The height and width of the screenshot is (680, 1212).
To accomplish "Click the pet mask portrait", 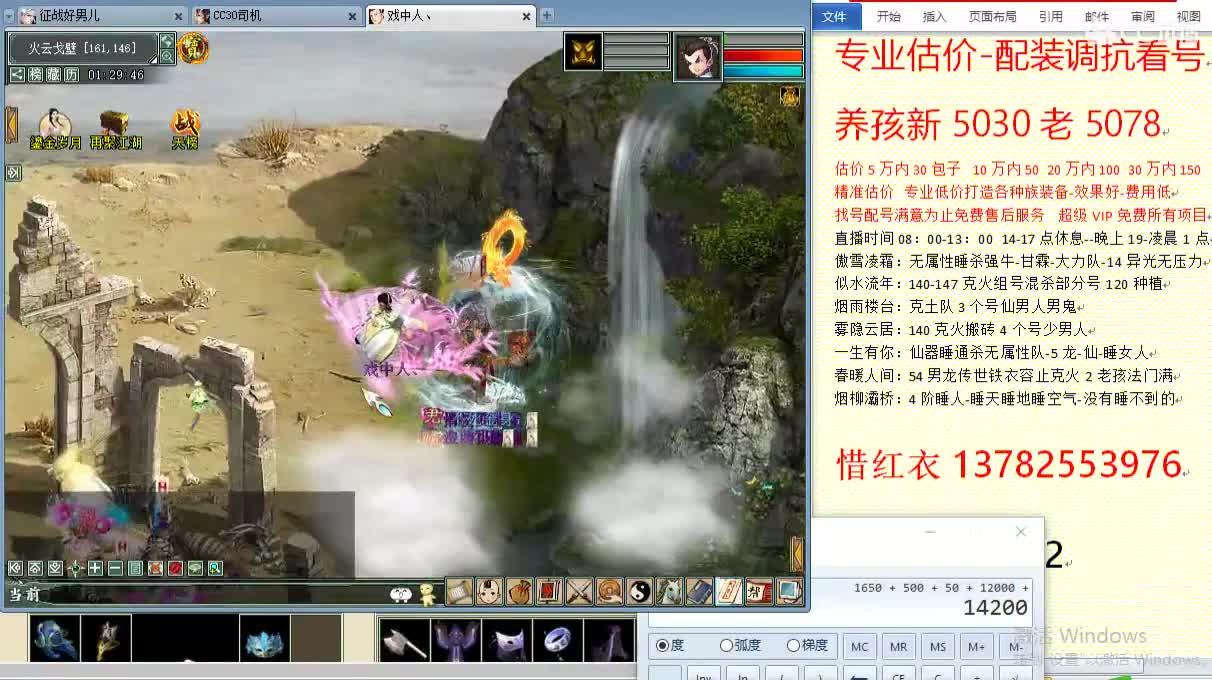I will coord(583,51).
